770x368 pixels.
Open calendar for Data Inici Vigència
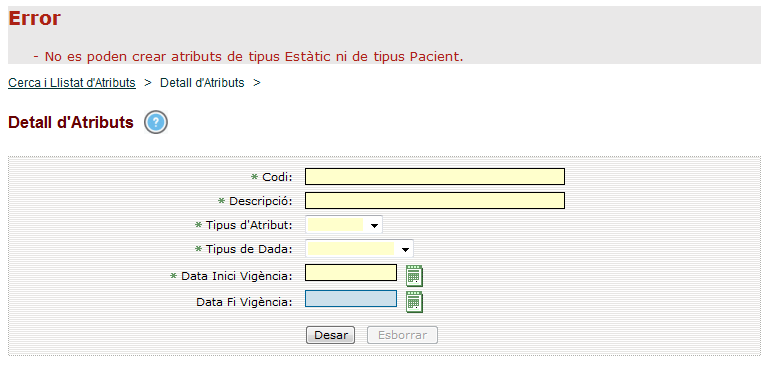(x=414, y=276)
